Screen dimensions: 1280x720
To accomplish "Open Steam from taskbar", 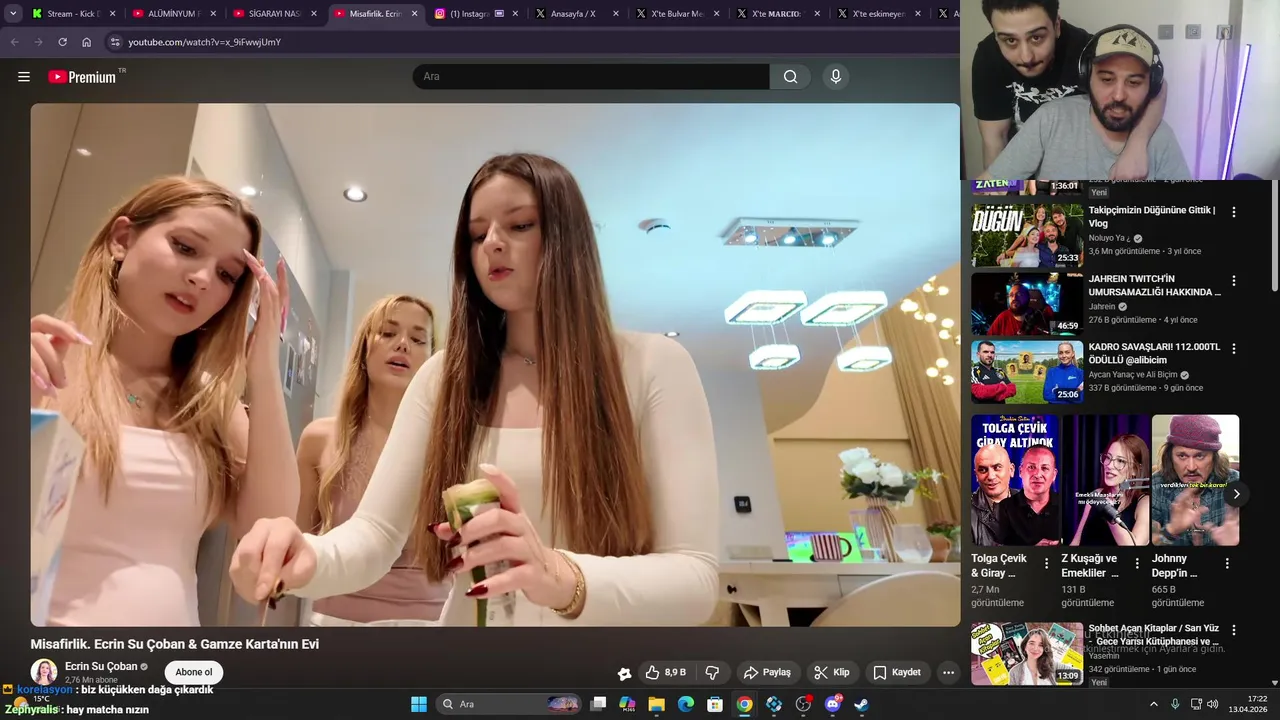I will click(861, 704).
